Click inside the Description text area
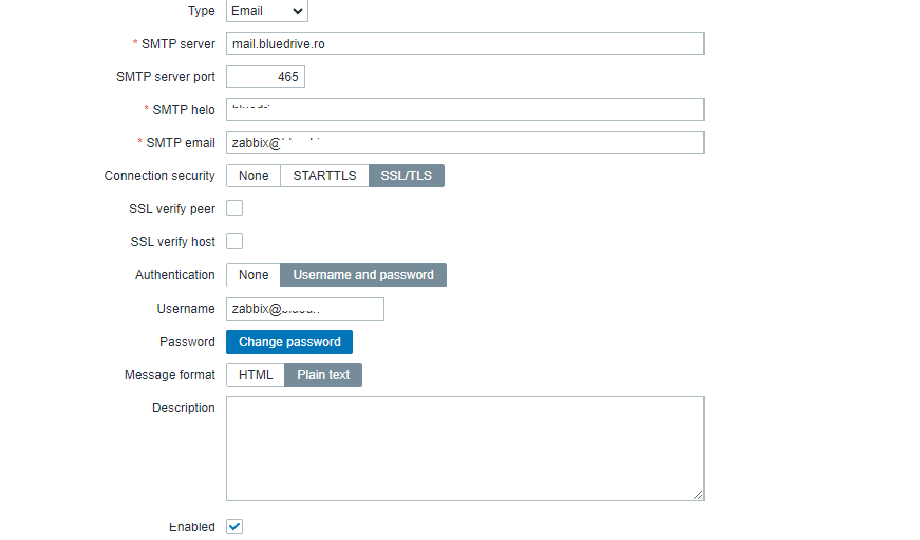Screen dimensions: 920x540 (465, 447)
